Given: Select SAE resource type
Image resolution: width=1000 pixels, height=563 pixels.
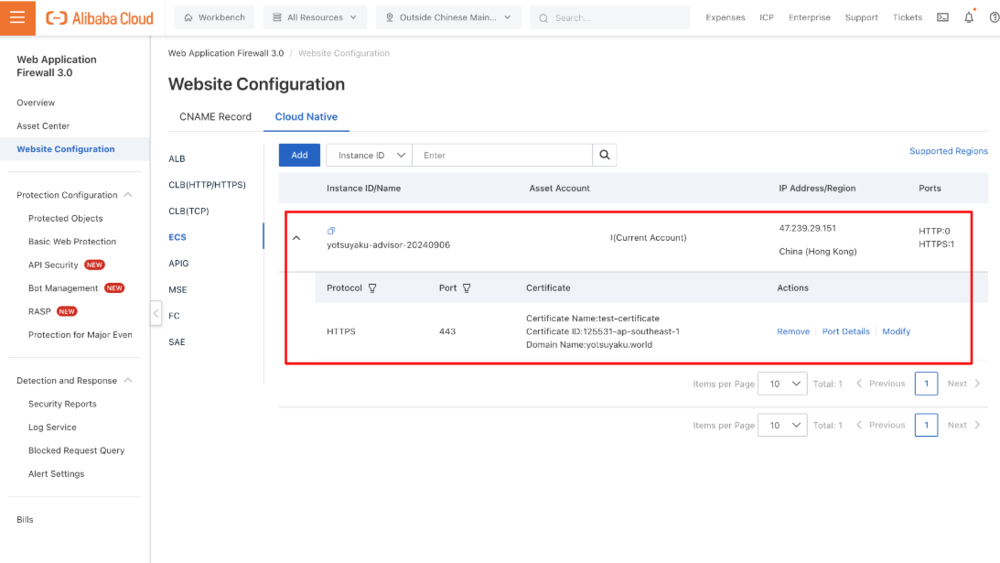Looking at the screenshot, I should 177,342.
